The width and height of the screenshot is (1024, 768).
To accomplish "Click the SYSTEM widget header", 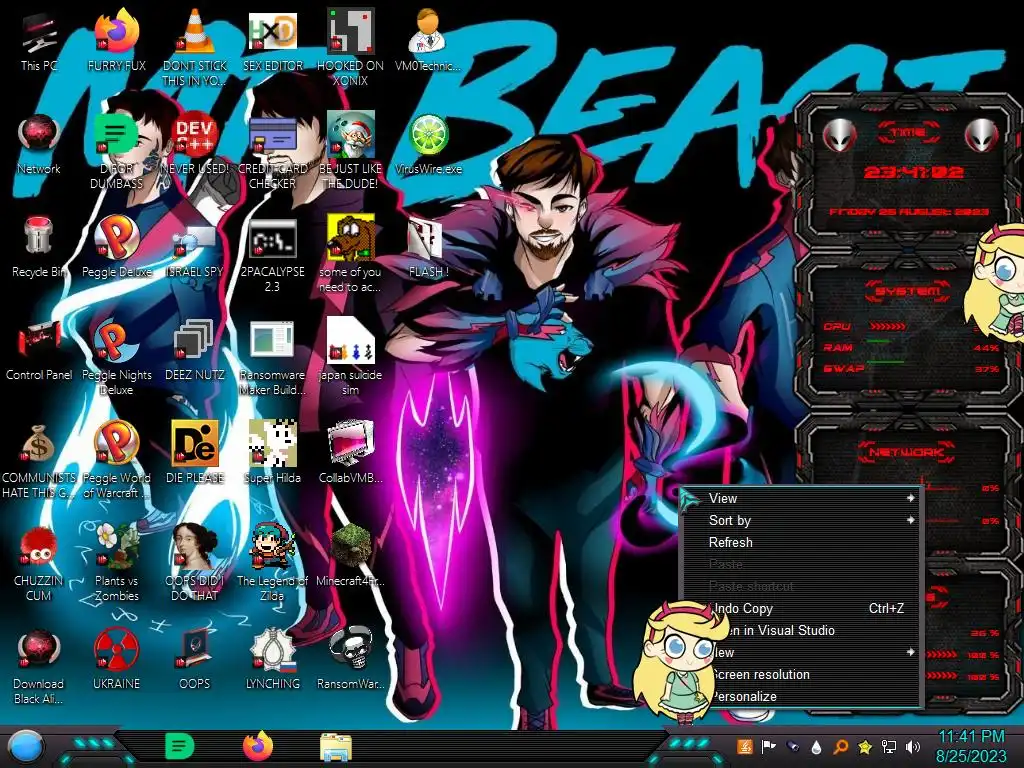I will pos(908,291).
